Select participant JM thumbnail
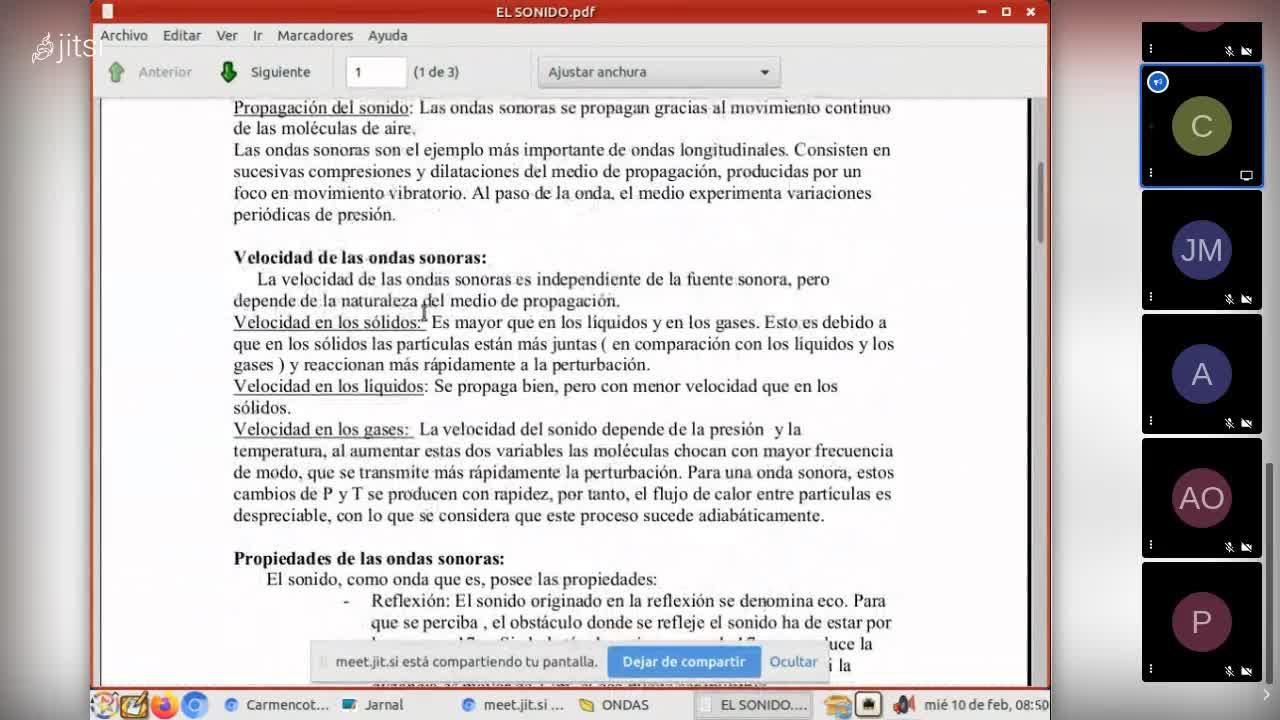1280x720 pixels. [x=1201, y=250]
